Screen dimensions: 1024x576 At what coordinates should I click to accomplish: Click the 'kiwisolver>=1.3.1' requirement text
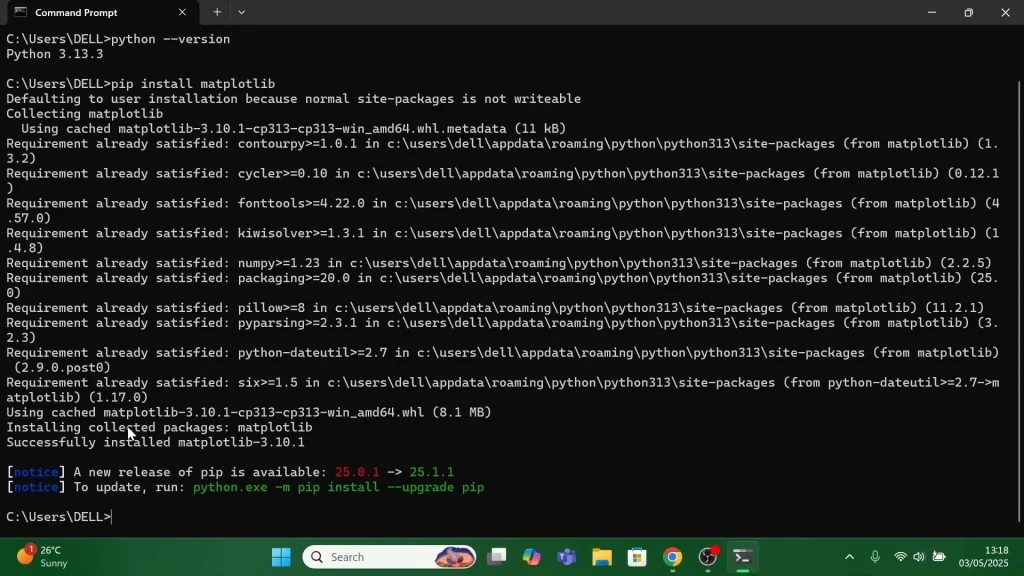[x=301, y=233]
